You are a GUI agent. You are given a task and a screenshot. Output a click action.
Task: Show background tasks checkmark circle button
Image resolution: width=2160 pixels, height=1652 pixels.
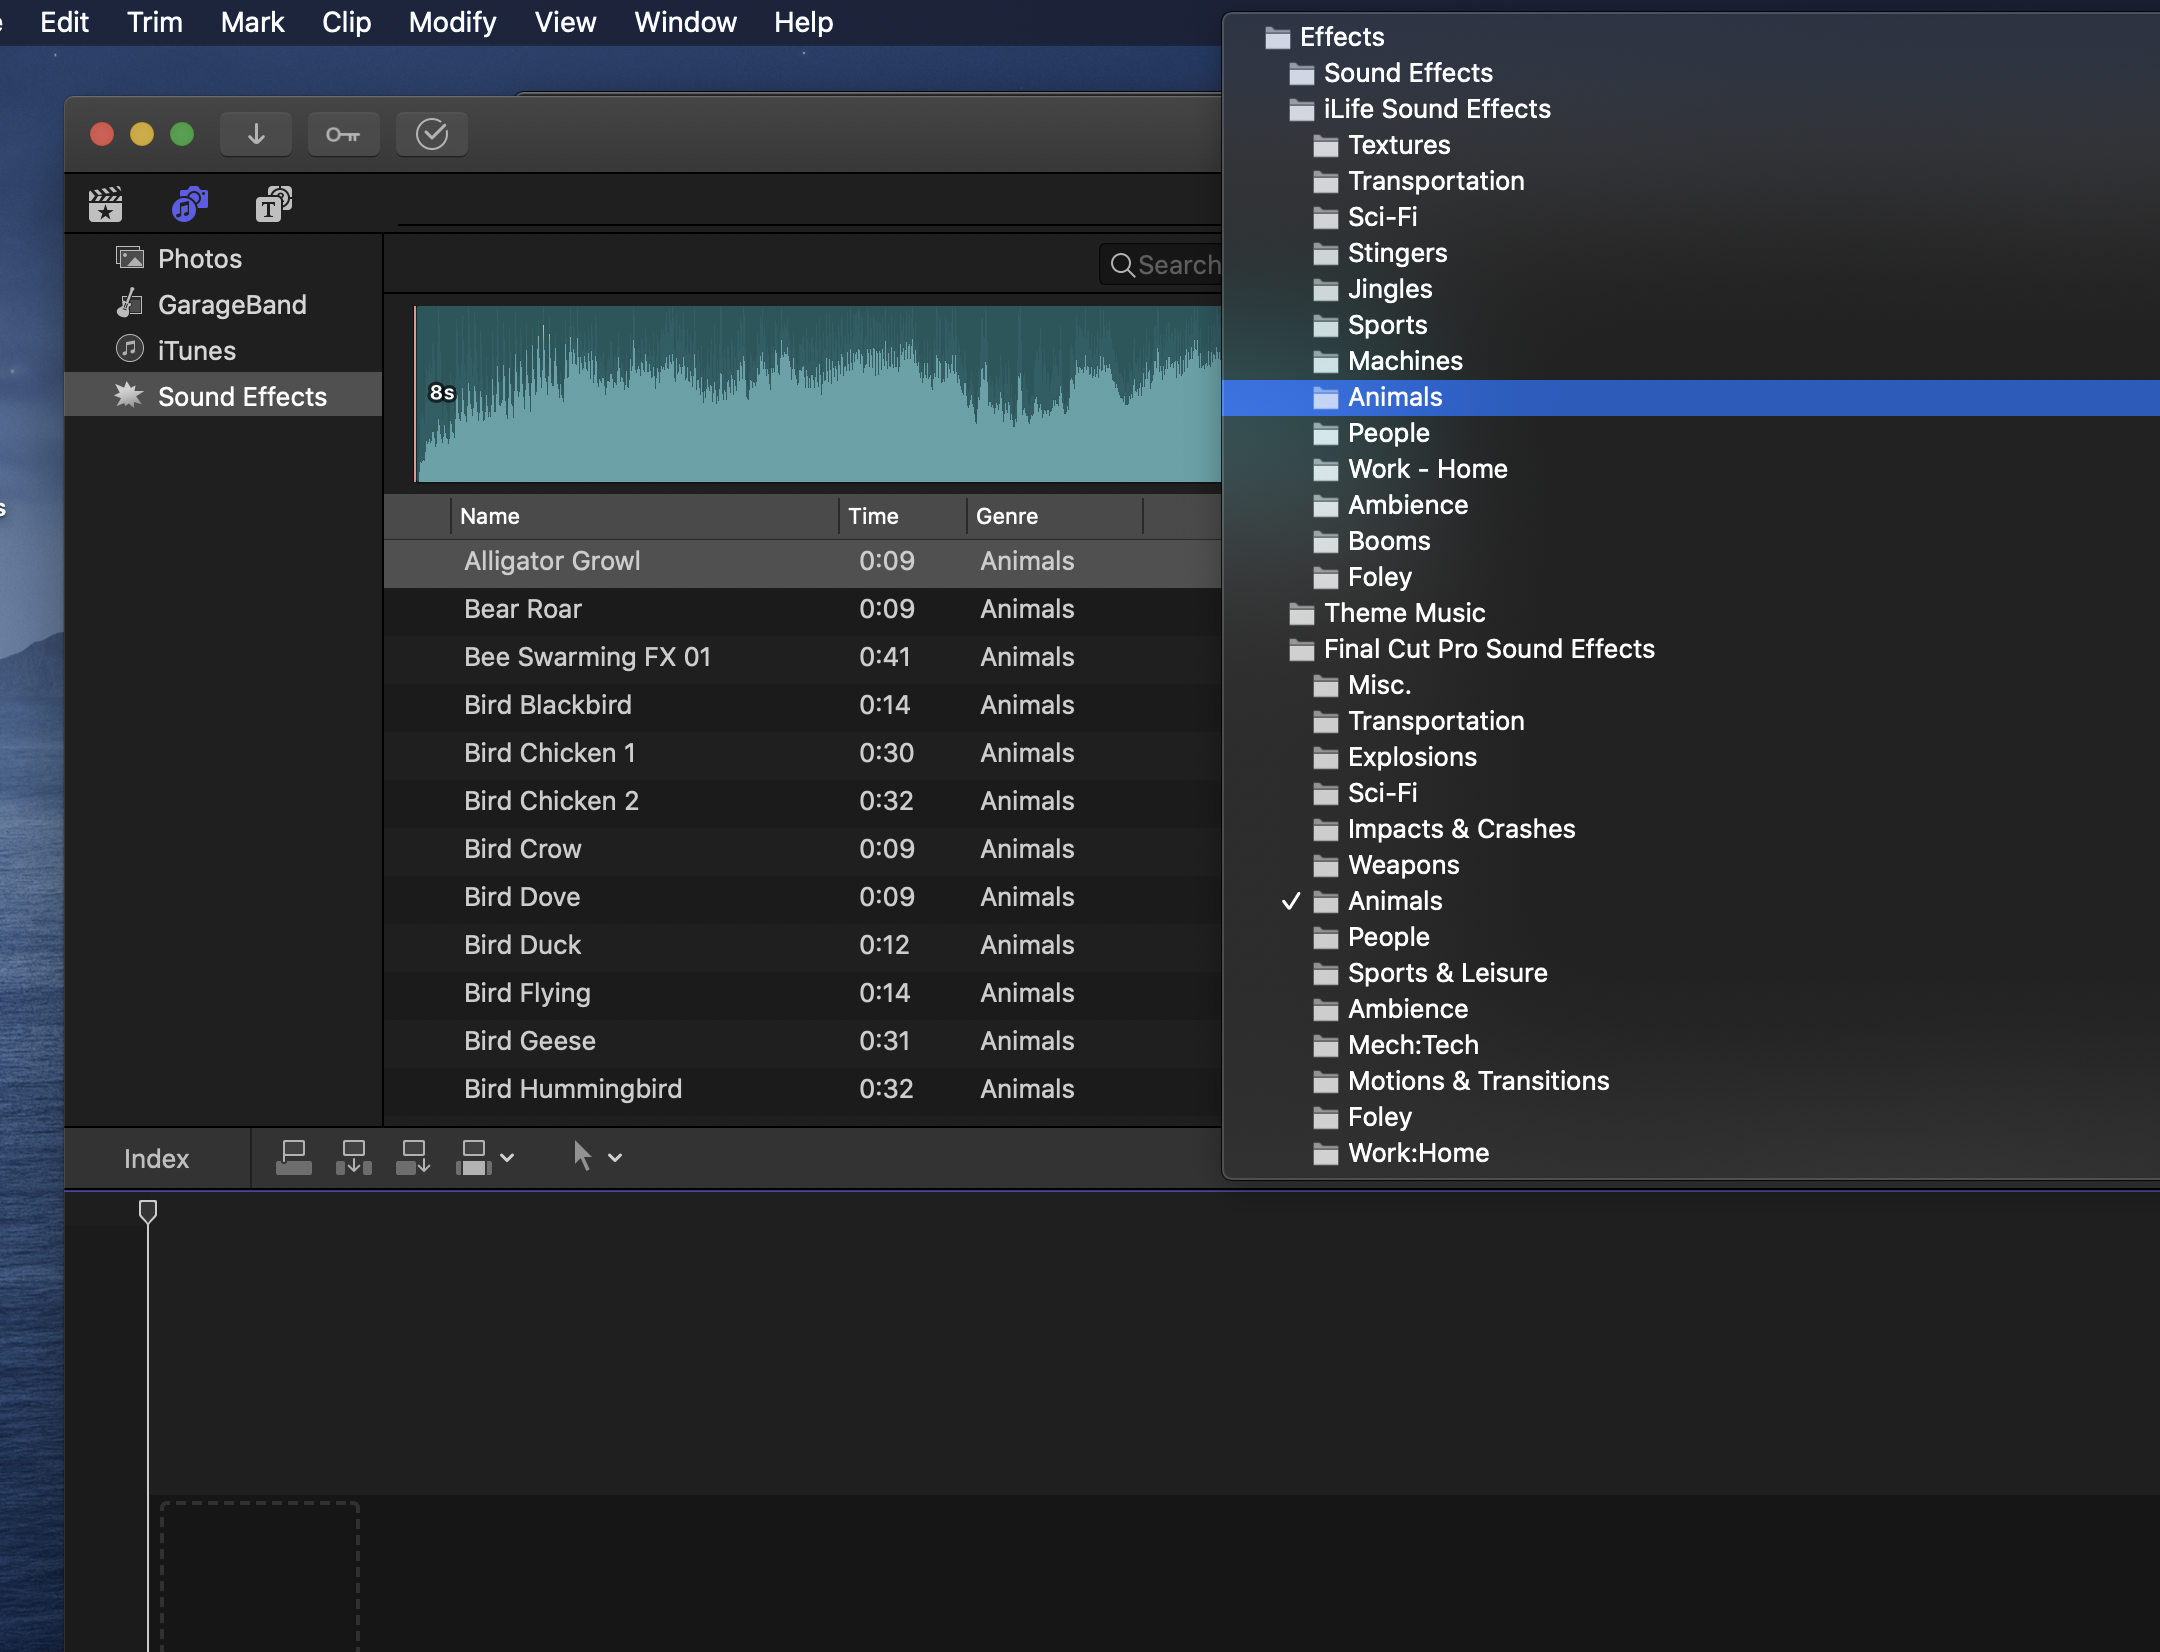(x=432, y=134)
